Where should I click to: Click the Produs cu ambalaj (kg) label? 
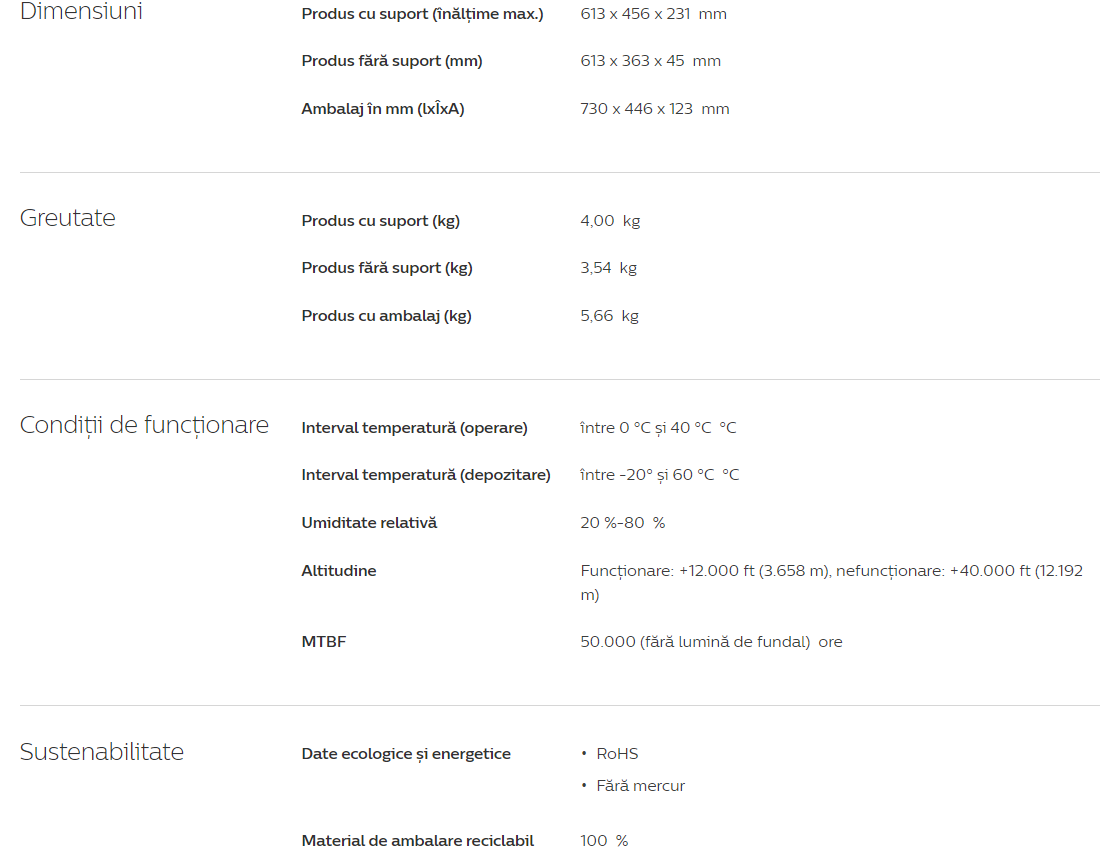(387, 316)
